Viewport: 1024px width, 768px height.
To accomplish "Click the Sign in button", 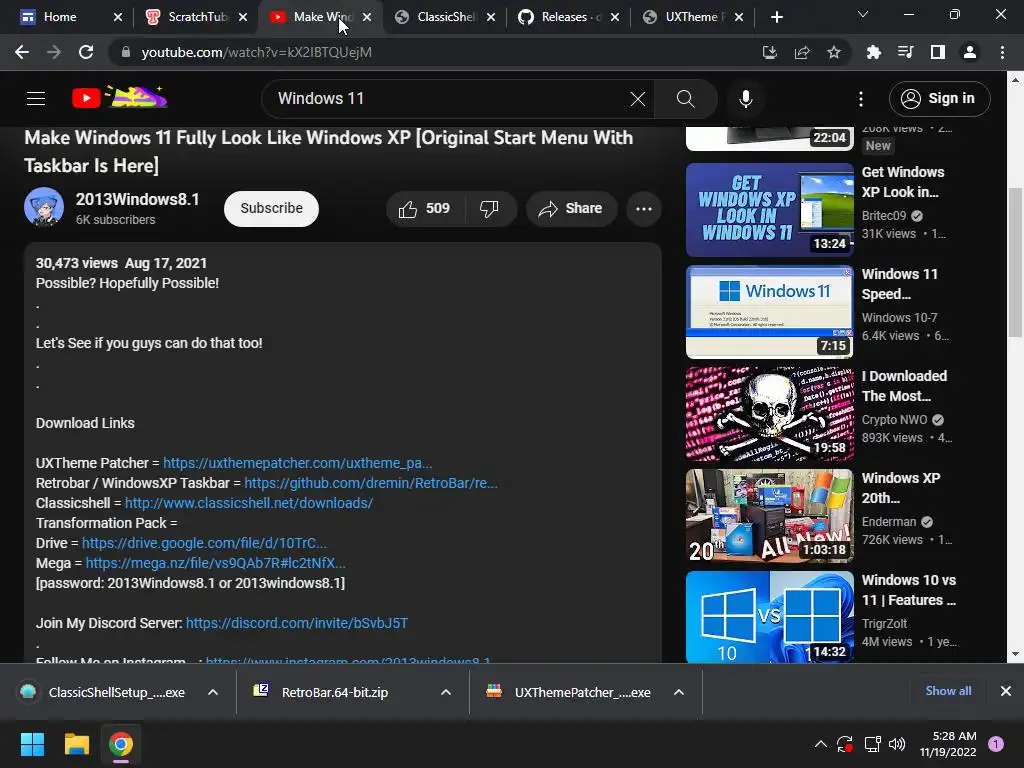I will point(939,99).
